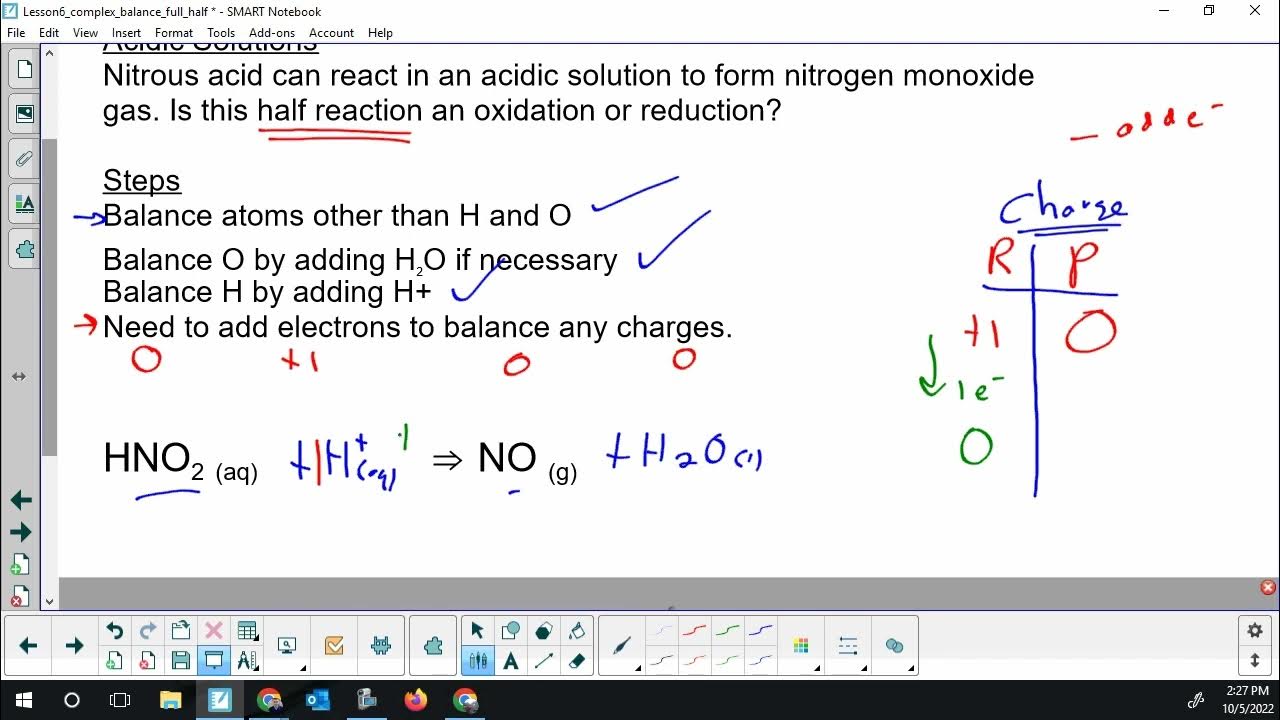Screen dimensions: 1280x720
Task: Close the bottom gray panel
Action: tap(1268, 588)
